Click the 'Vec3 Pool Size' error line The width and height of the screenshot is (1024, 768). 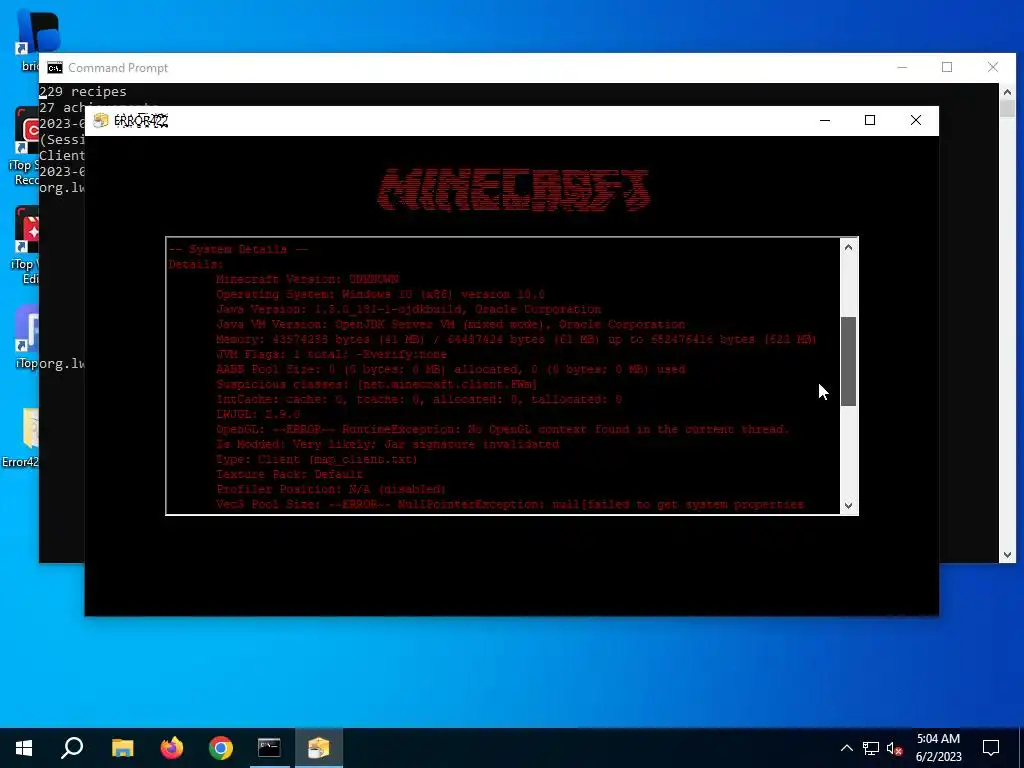[510, 505]
